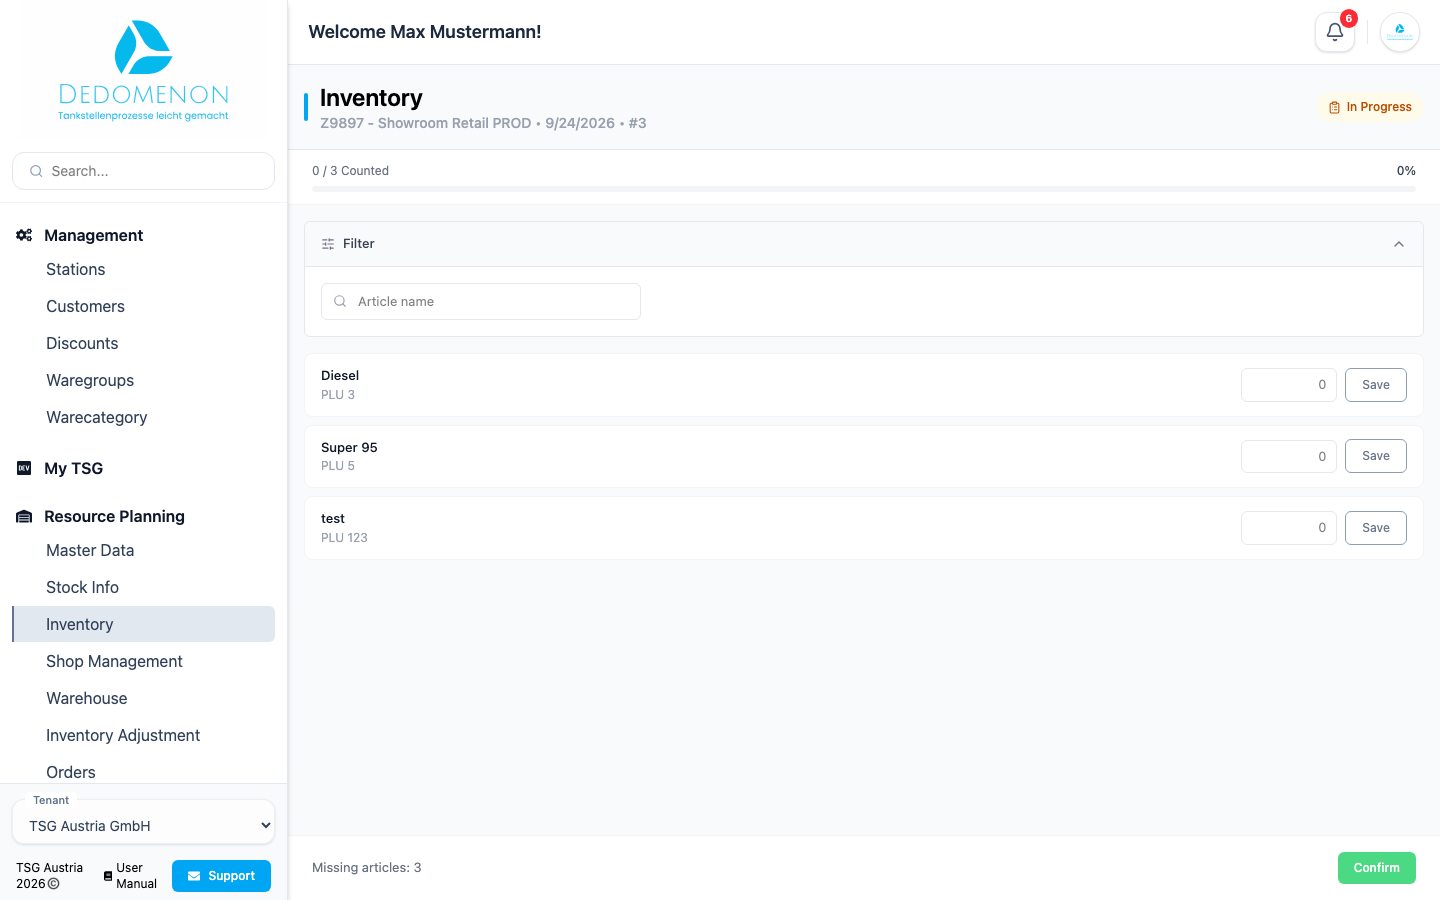Click the '0 / 3 Counted' label

(x=350, y=171)
